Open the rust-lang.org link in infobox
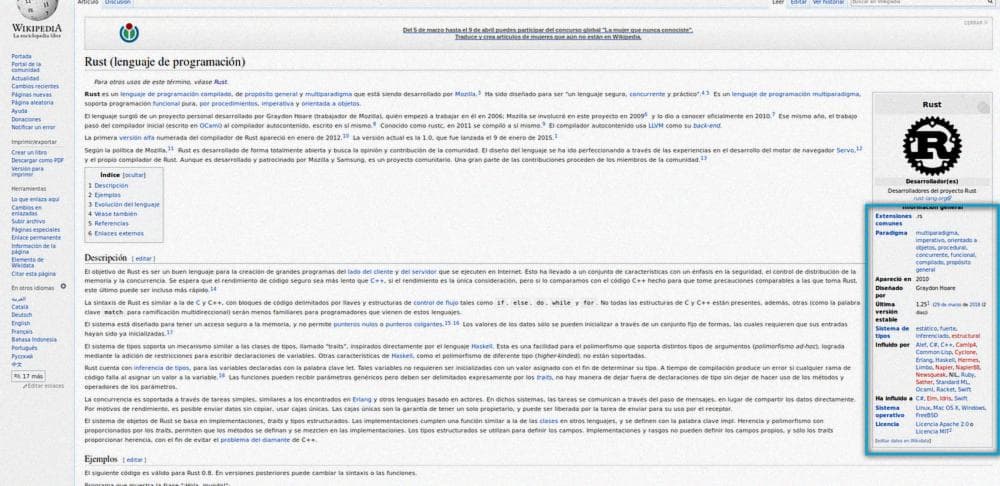1000x486 pixels. click(932, 198)
